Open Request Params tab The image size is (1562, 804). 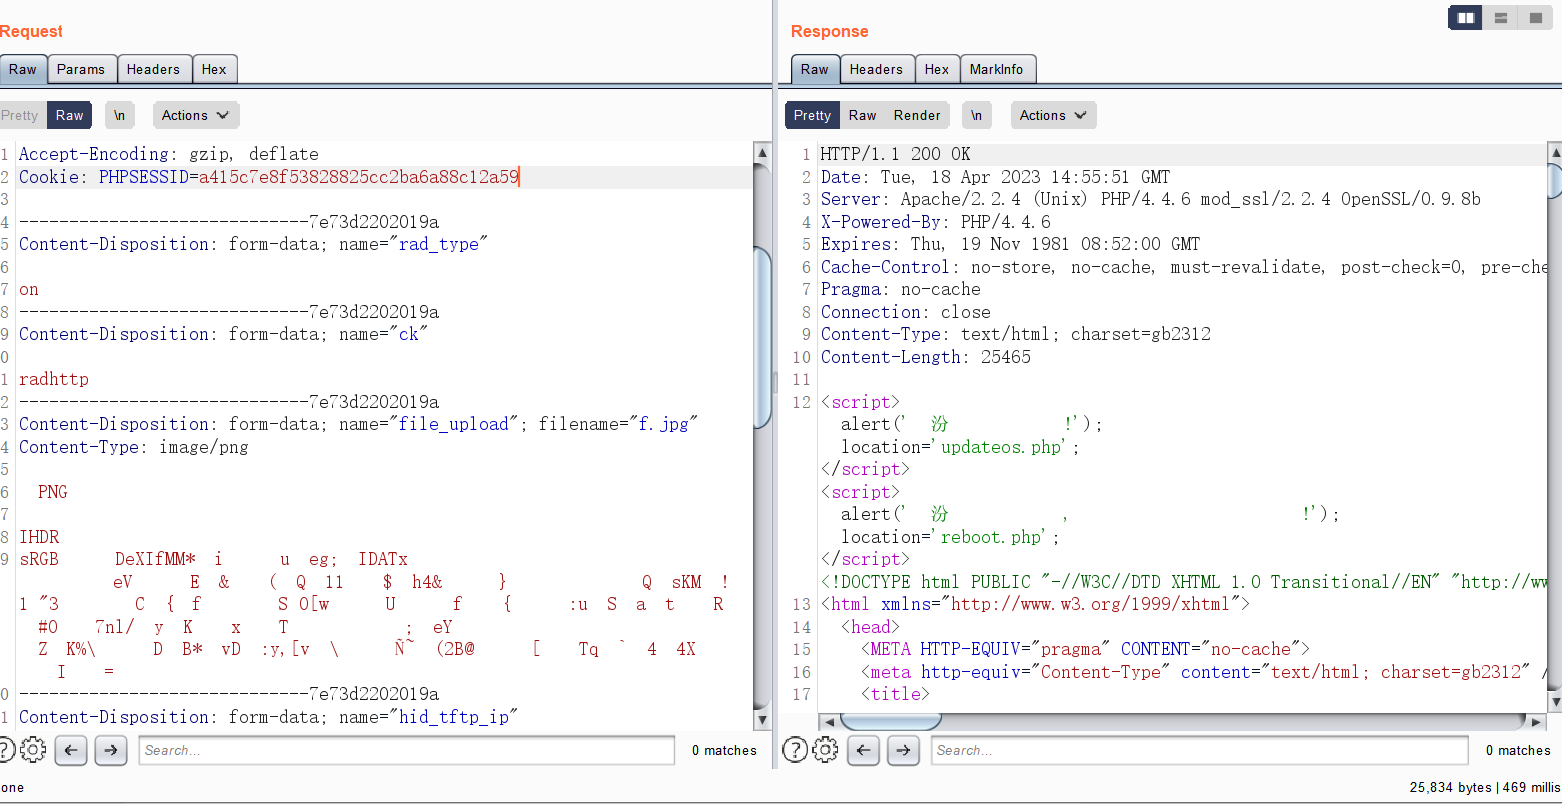tap(81, 69)
